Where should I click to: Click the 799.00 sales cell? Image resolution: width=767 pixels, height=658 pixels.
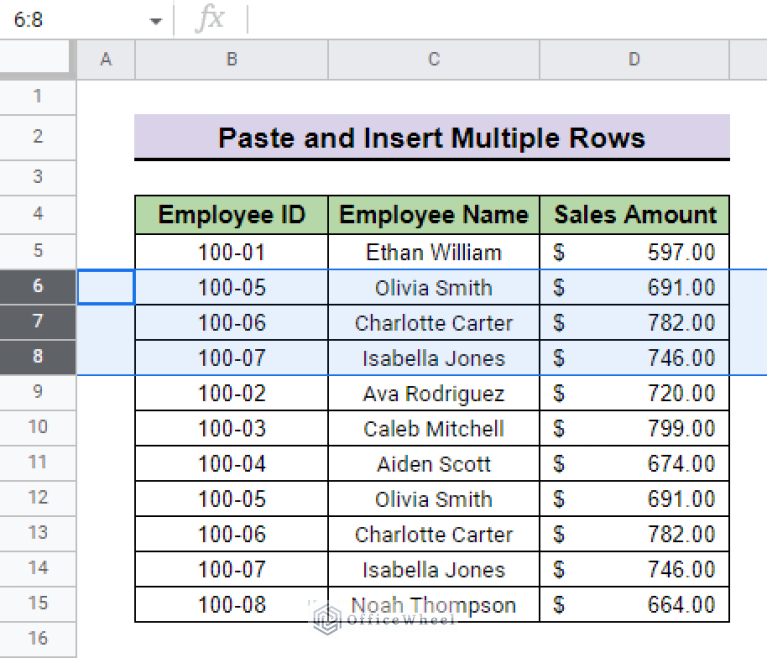click(x=634, y=428)
